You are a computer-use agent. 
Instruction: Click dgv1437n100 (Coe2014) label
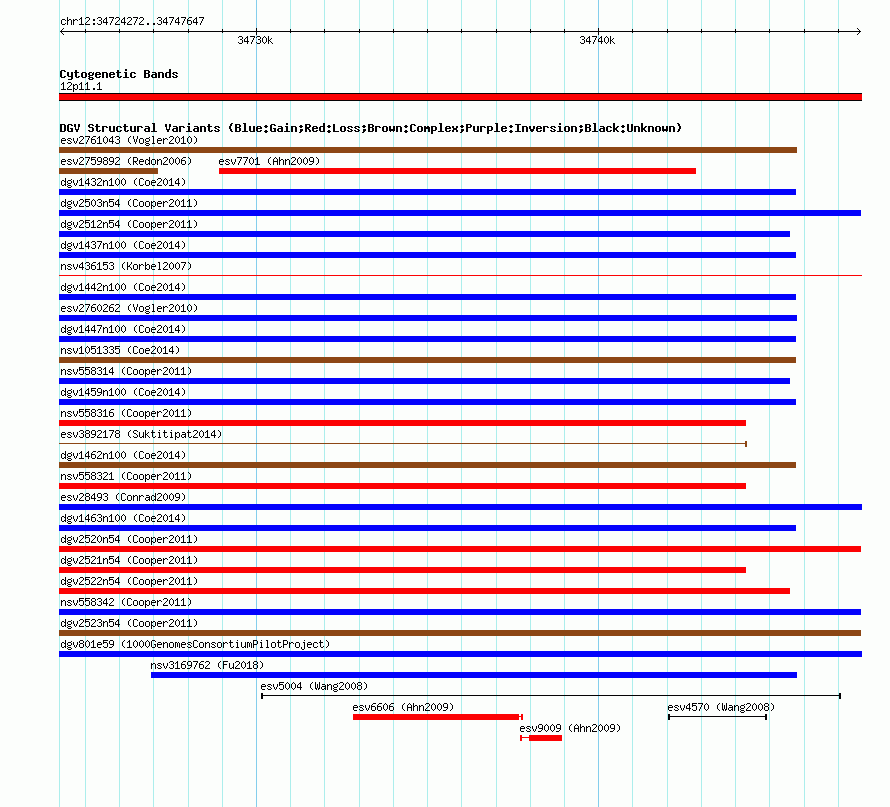(x=123, y=245)
